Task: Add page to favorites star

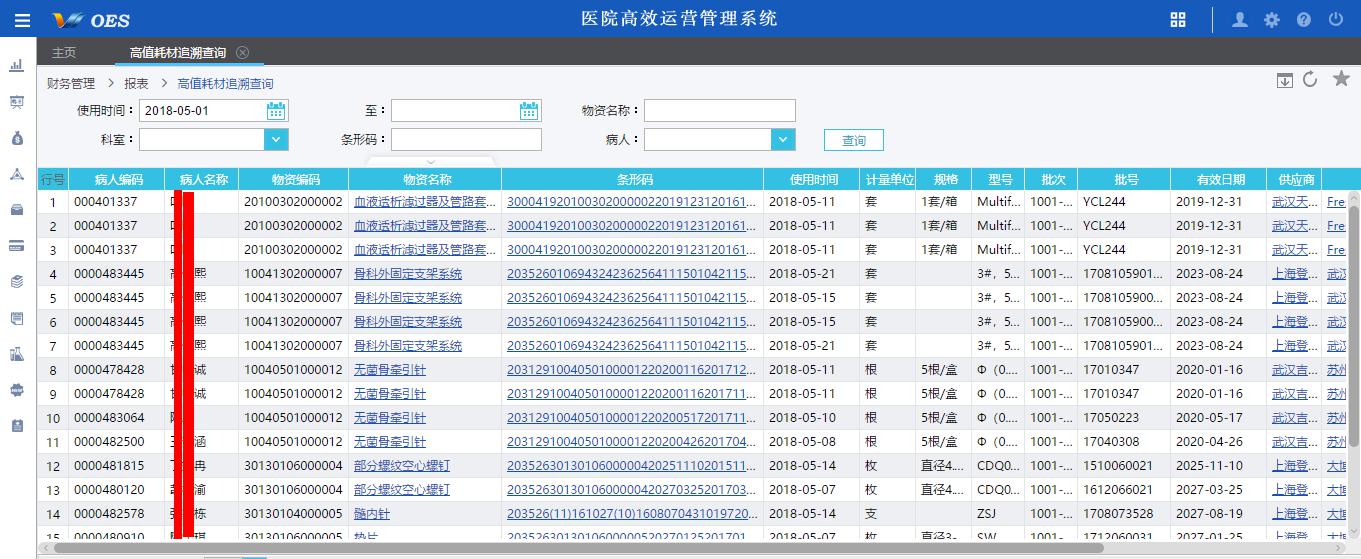Action: coord(1341,79)
